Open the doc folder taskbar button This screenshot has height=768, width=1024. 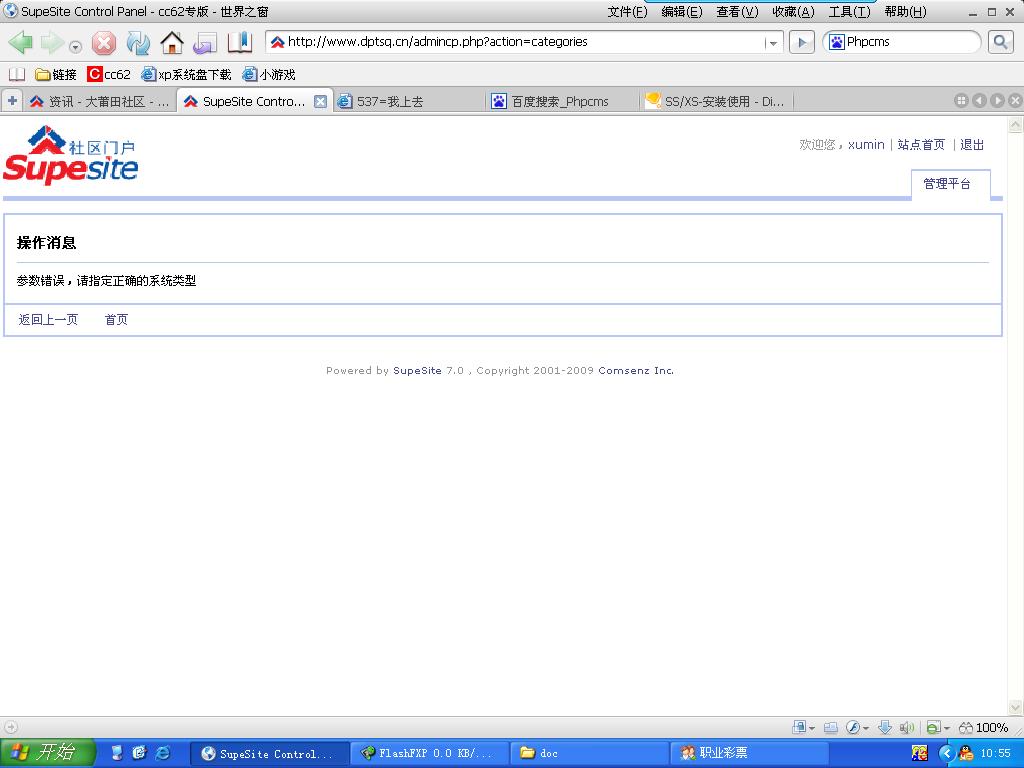pos(589,754)
